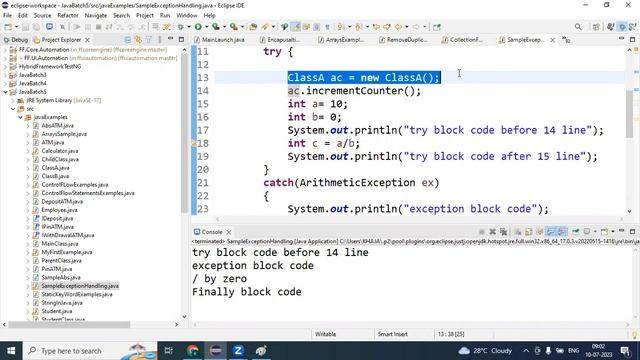
Task: Toggle Word Wrap in Console toolbar
Action: pyautogui.click(x=539, y=232)
